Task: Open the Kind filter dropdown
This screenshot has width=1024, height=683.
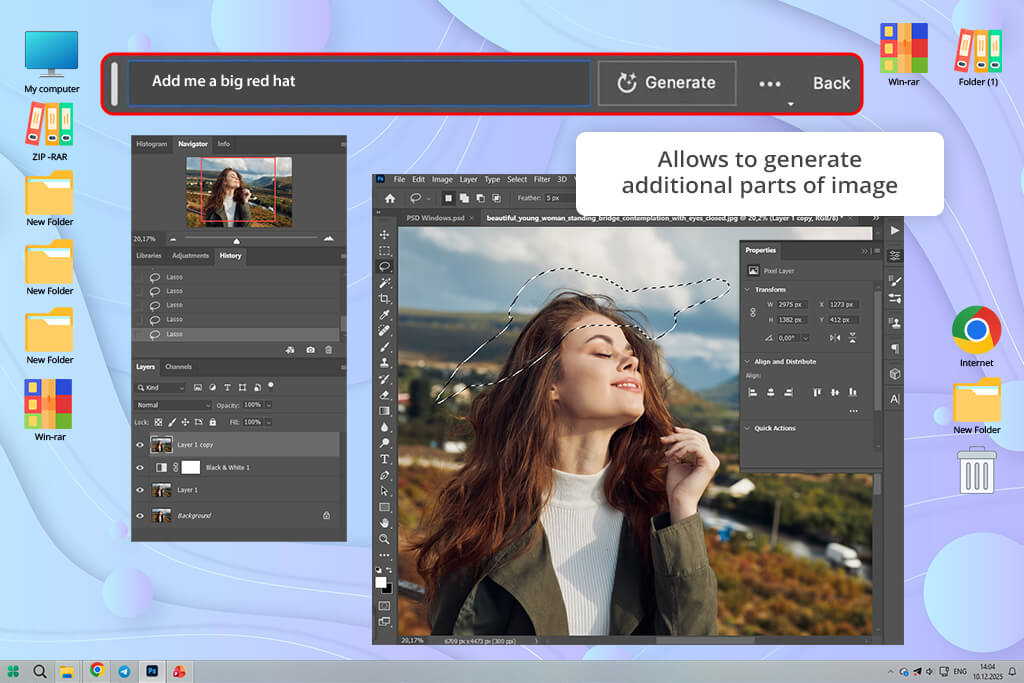Action: pos(161,387)
